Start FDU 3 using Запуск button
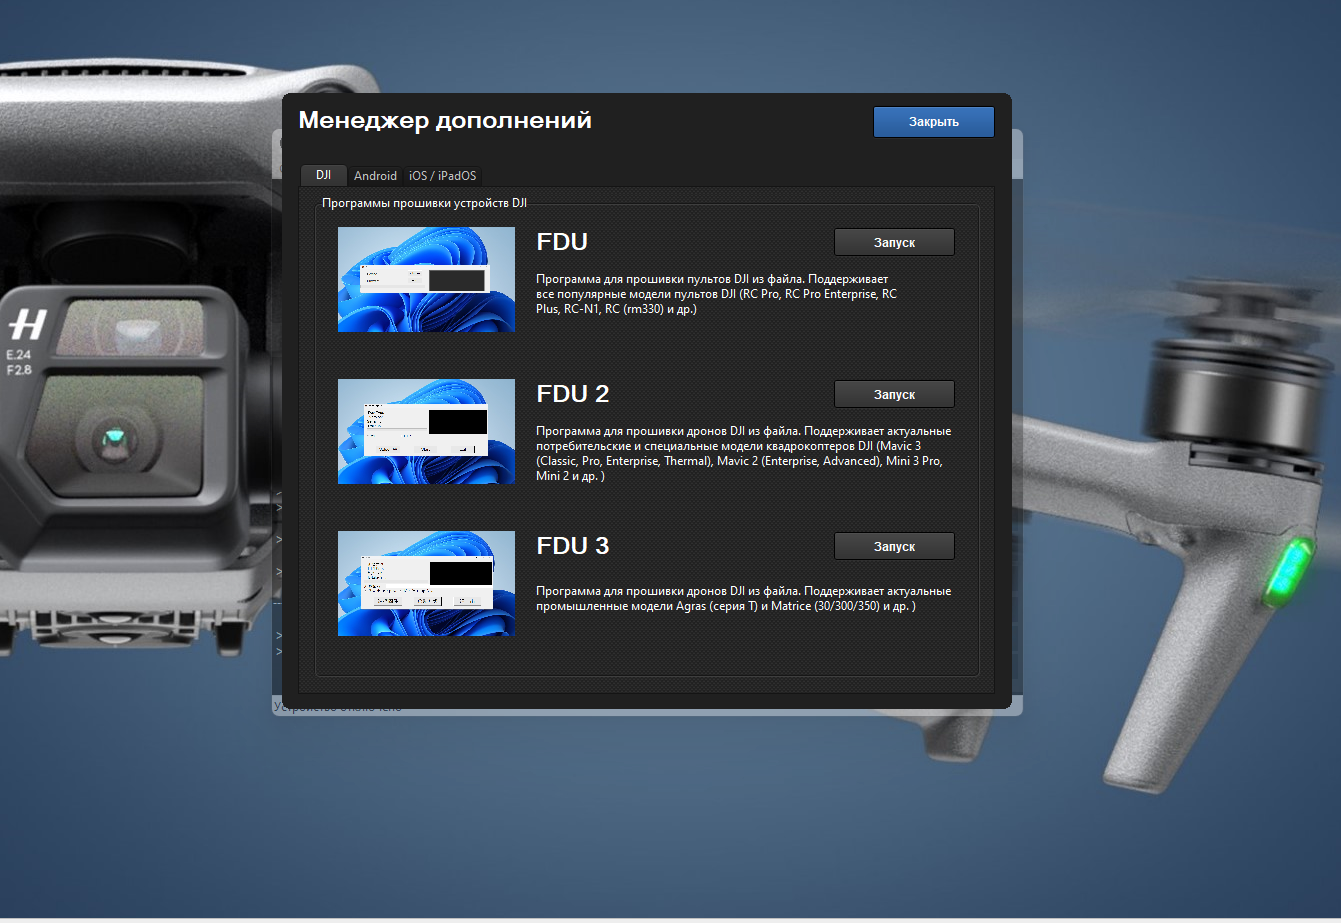This screenshot has height=923, width=1341. pyautogui.click(x=894, y=547)
